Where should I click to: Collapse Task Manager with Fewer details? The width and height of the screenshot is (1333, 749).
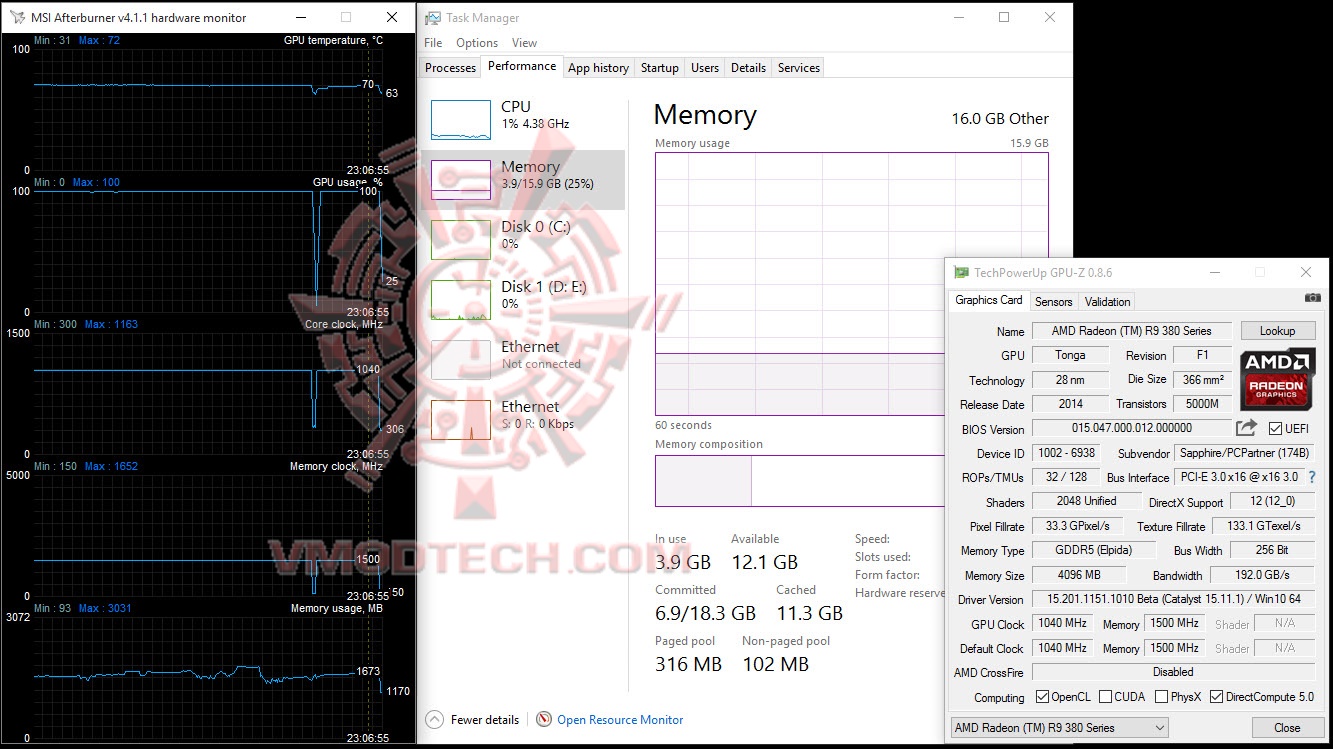pyautogui.click(x=473, y=719)
